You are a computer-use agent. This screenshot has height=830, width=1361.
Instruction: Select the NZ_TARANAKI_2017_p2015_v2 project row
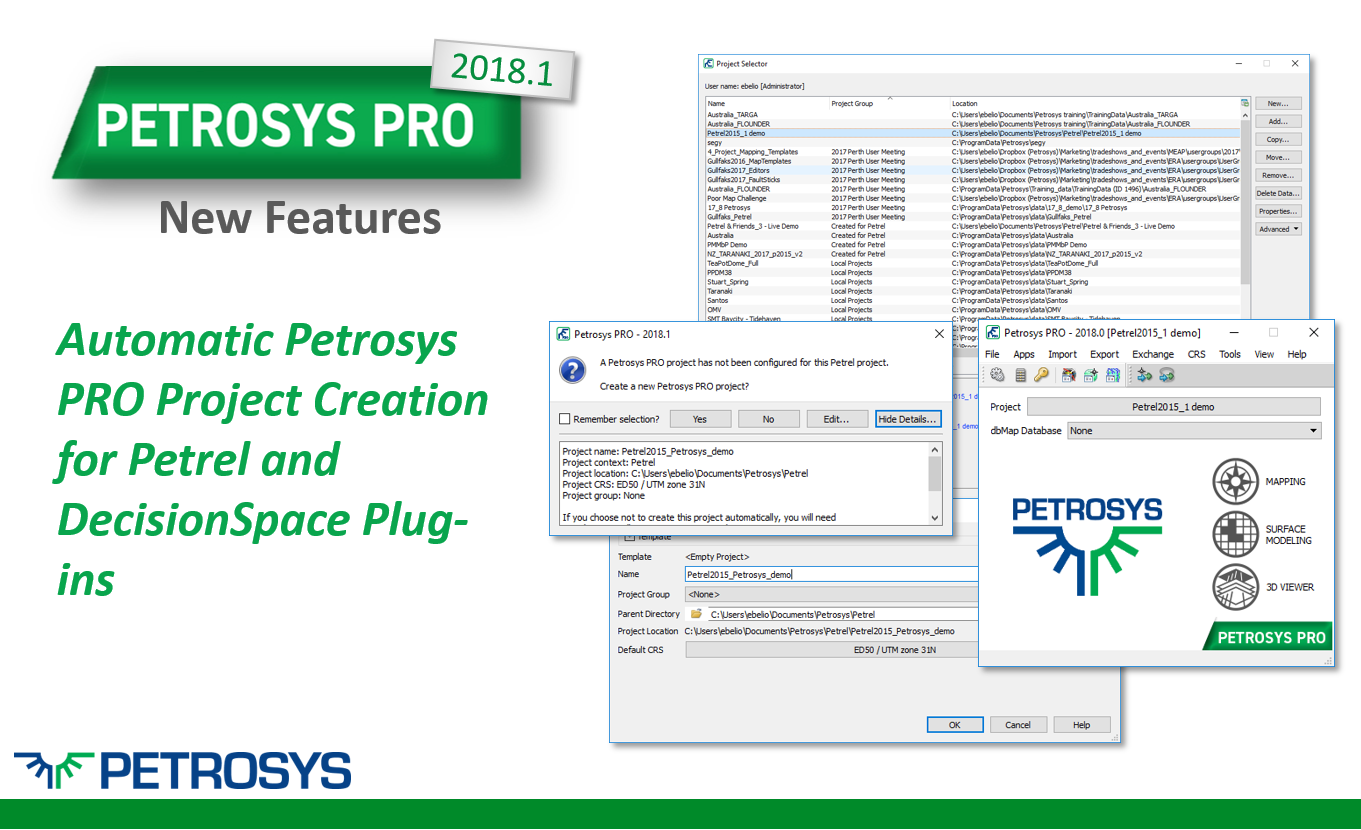click(x=972, y=254)
